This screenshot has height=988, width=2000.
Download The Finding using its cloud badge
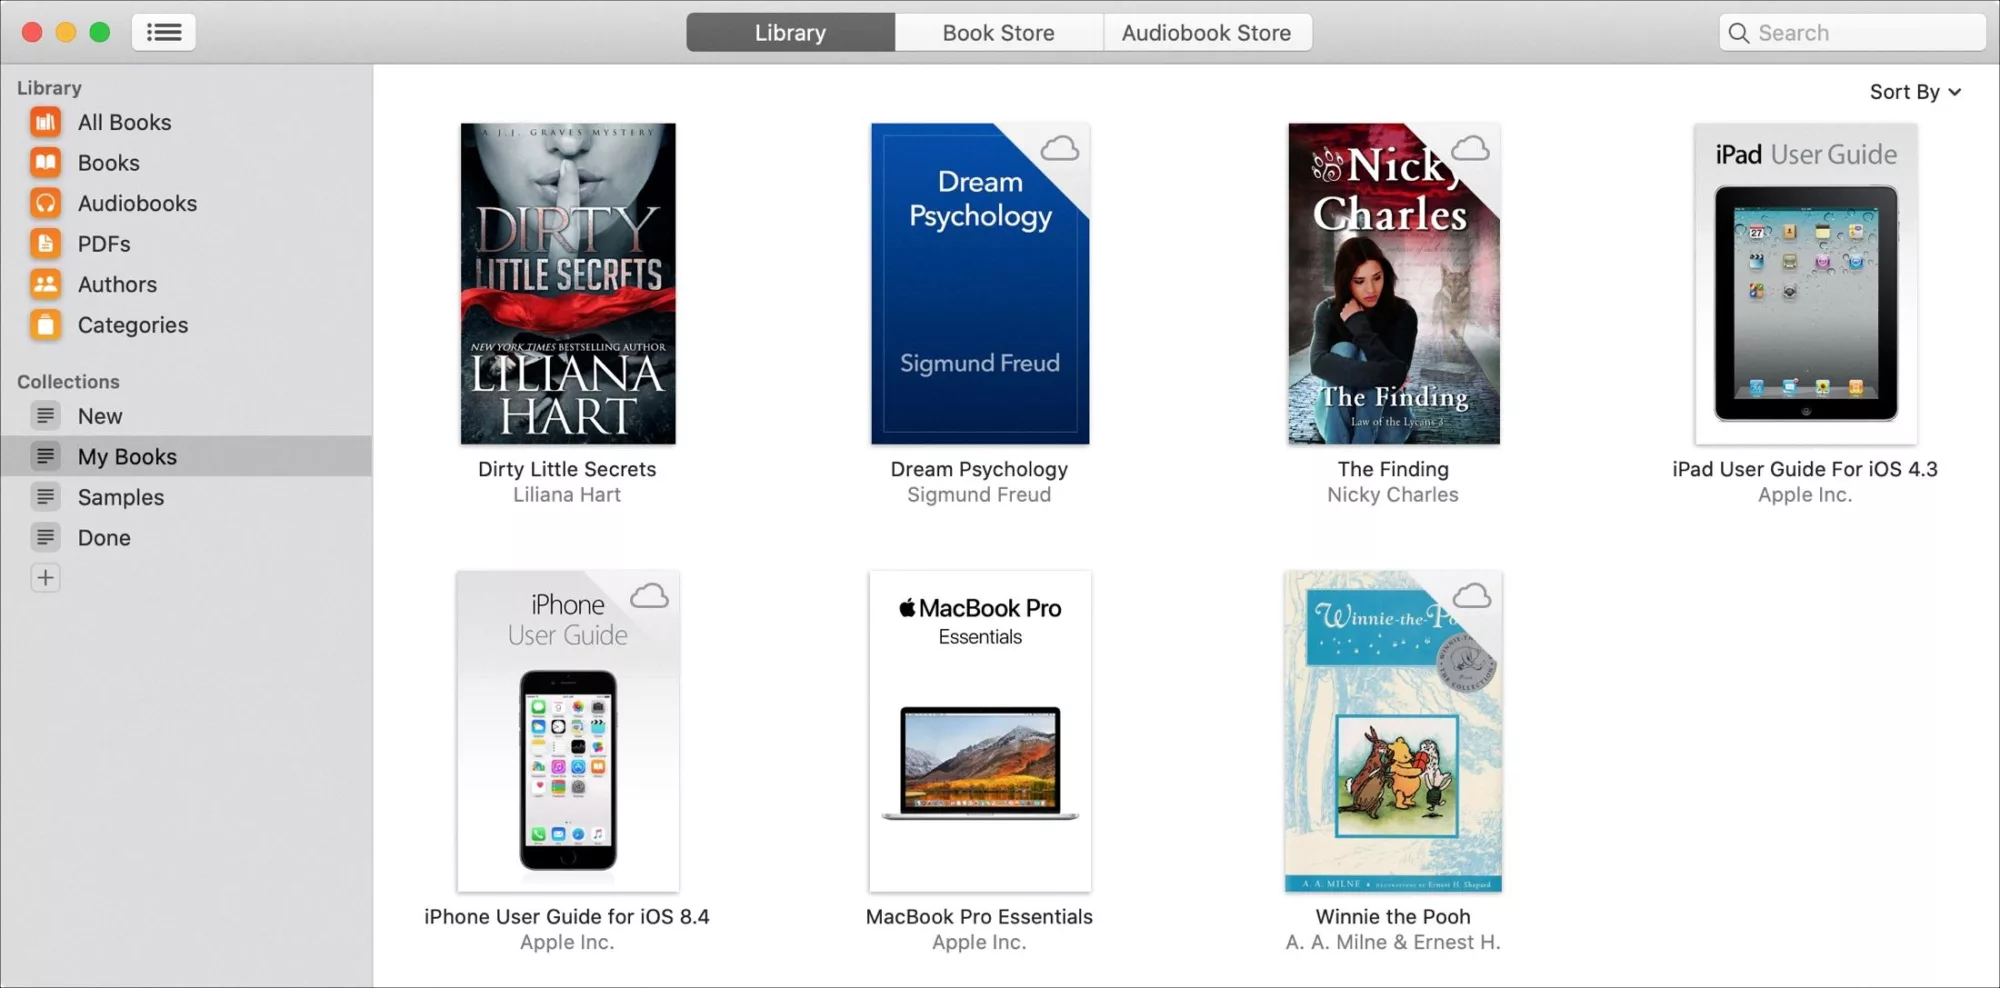[1473, 148]
